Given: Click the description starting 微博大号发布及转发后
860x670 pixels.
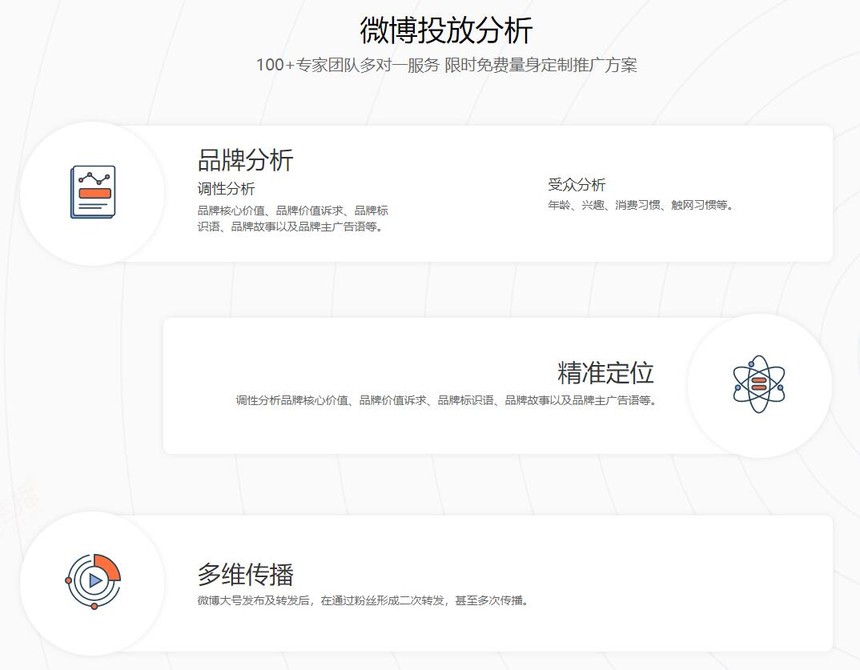Looking at the screenshot, I should click(x=363, y=600).
